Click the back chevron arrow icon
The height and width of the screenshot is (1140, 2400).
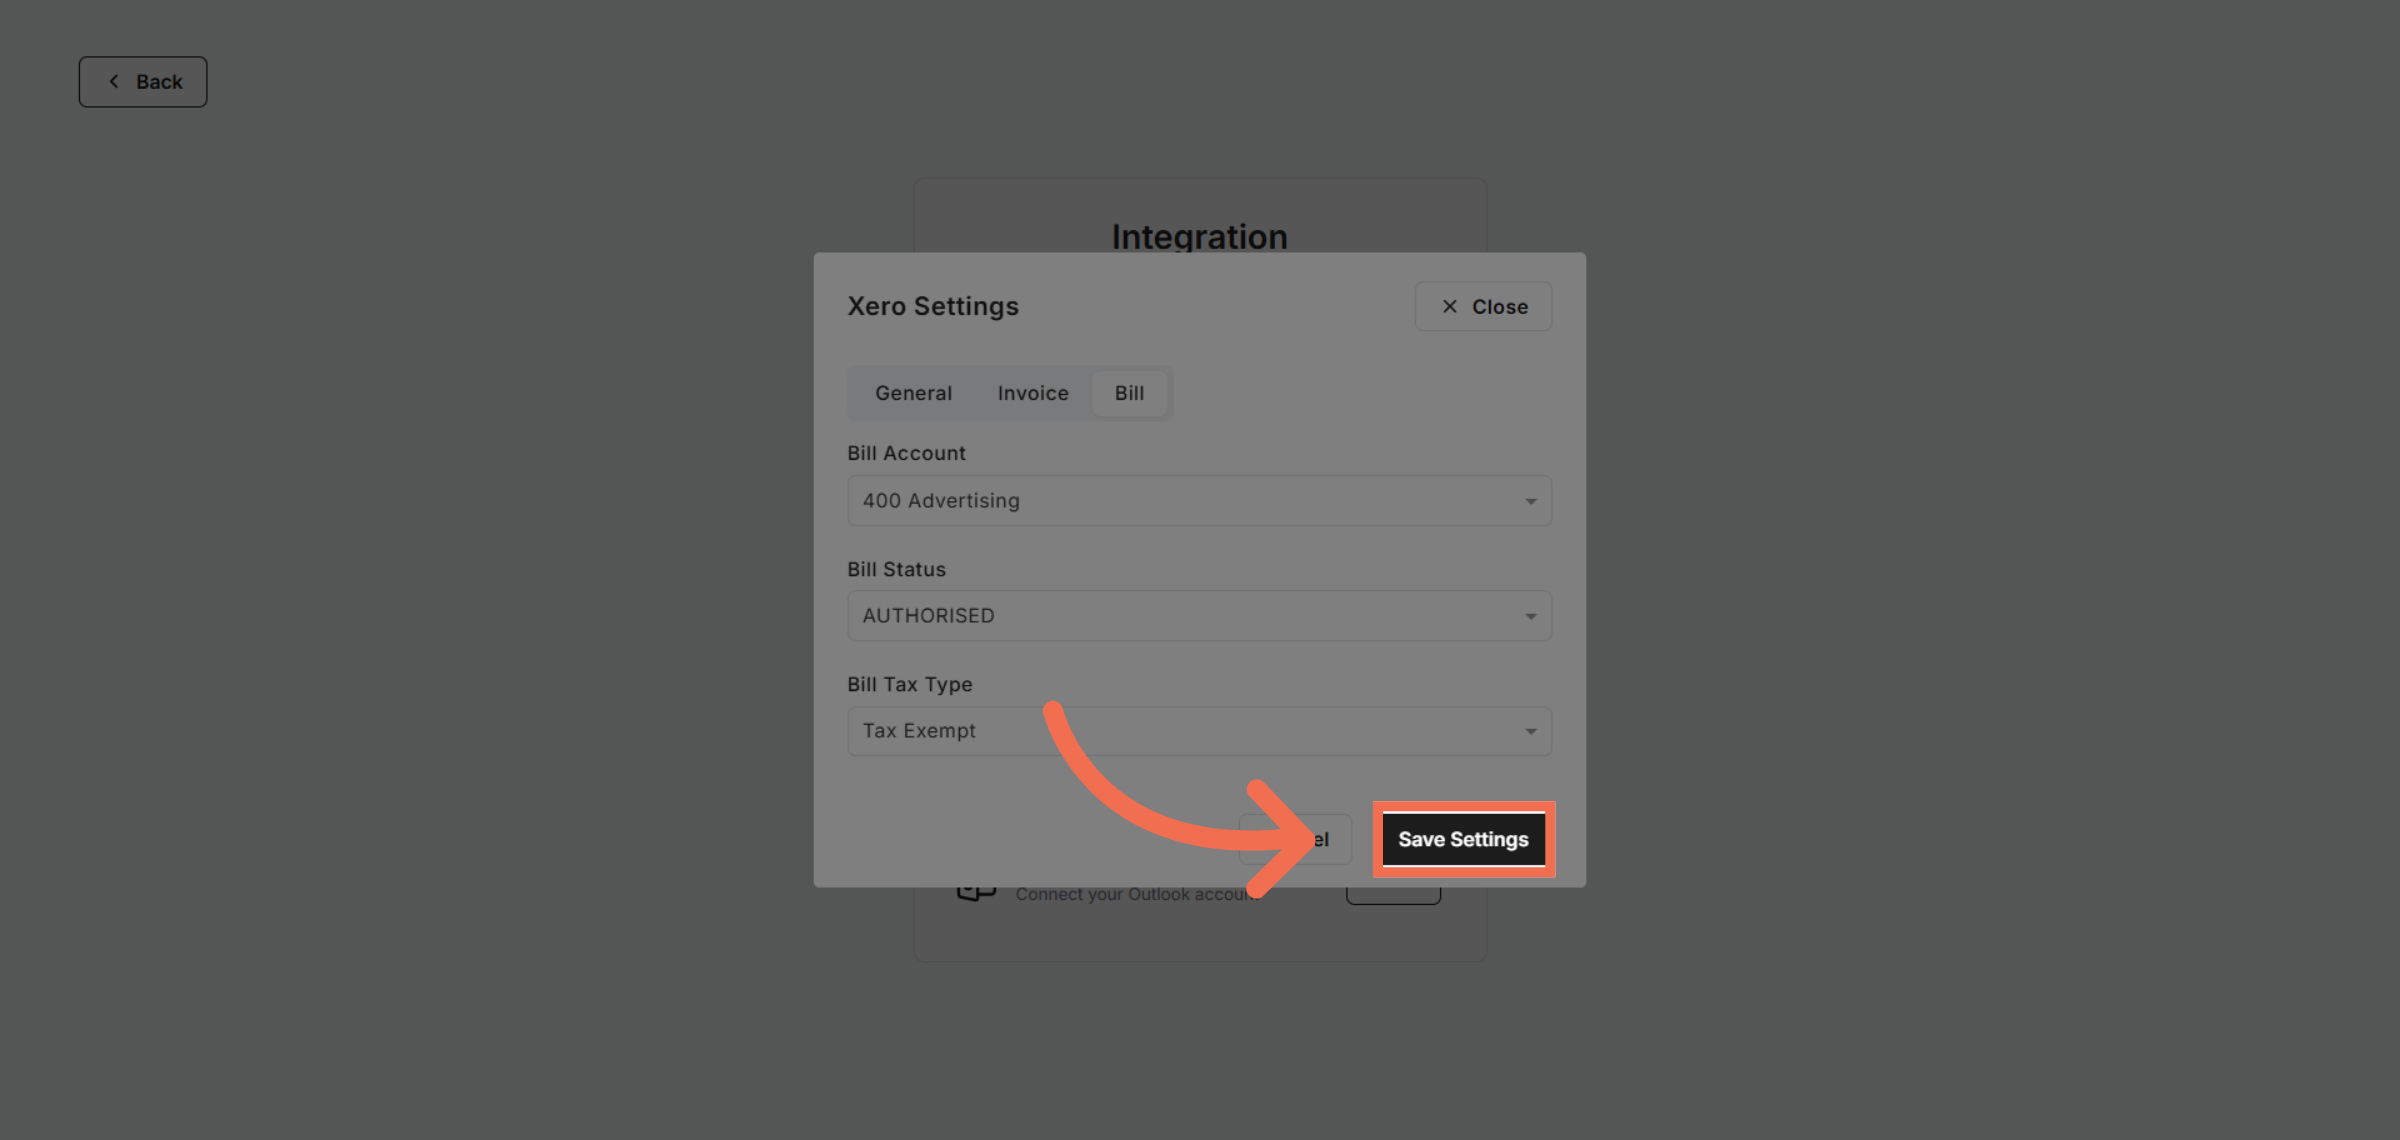[x=114, y=81]
